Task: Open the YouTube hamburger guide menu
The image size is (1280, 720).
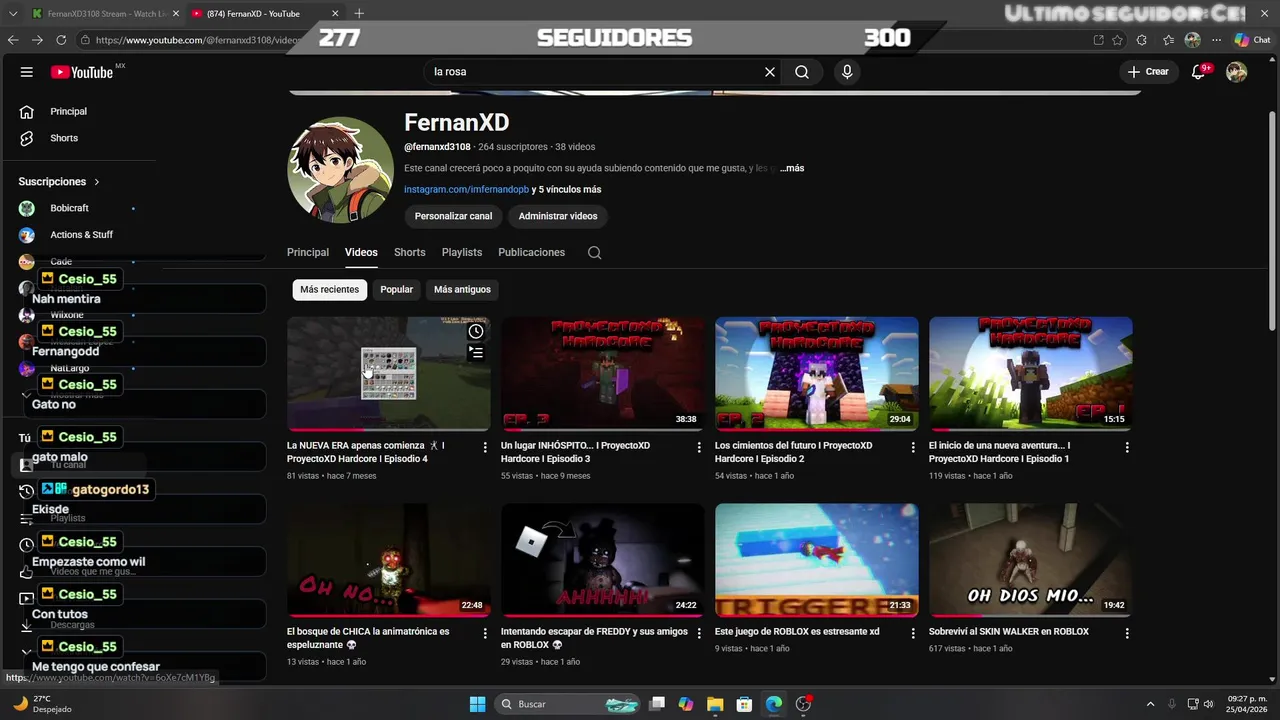Action: coord(27,72)
